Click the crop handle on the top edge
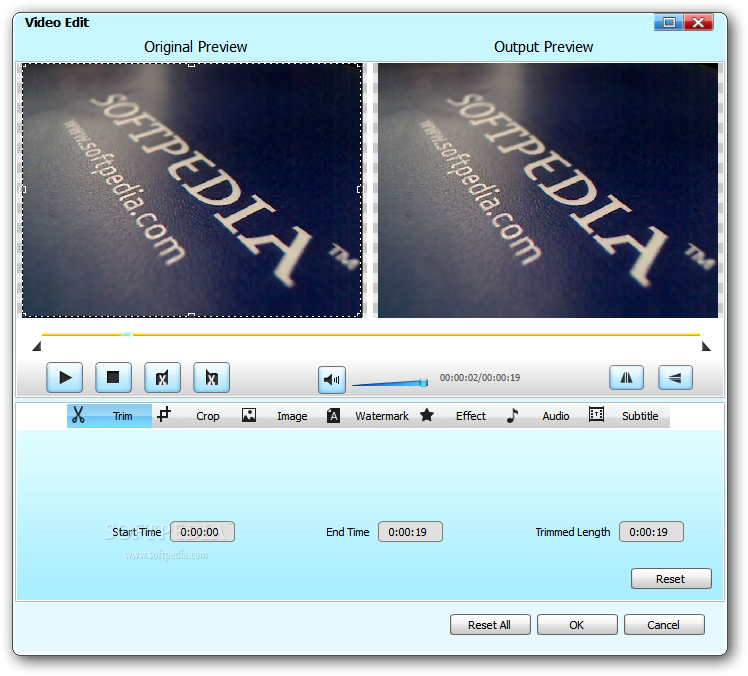 click(191, 65)
